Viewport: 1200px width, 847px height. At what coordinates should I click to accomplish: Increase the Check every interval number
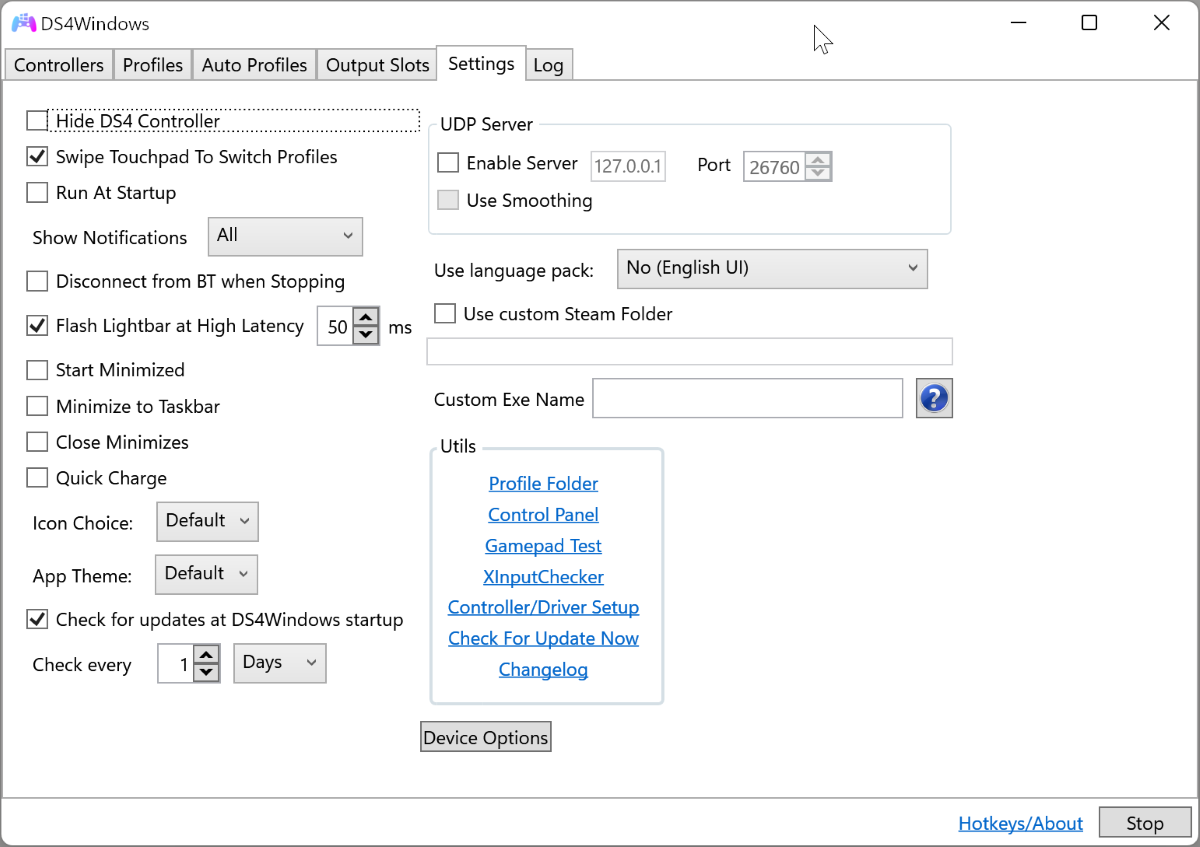coord(206,655)
